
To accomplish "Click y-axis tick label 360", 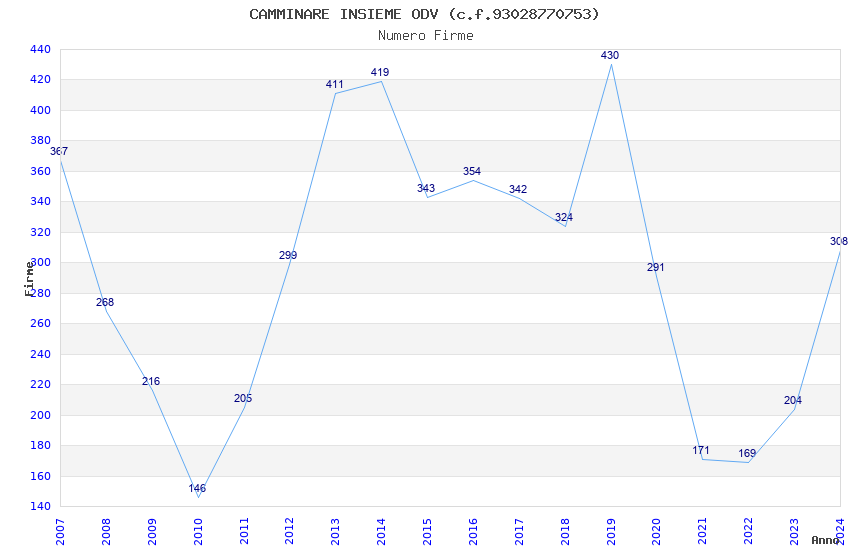I will [x=41, y=171].
